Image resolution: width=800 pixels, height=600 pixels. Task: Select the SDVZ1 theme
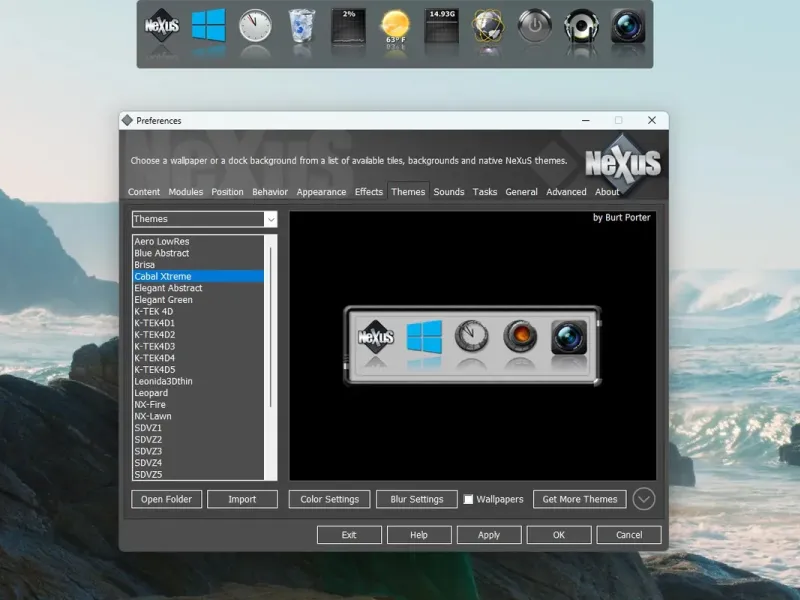point(198,428)
